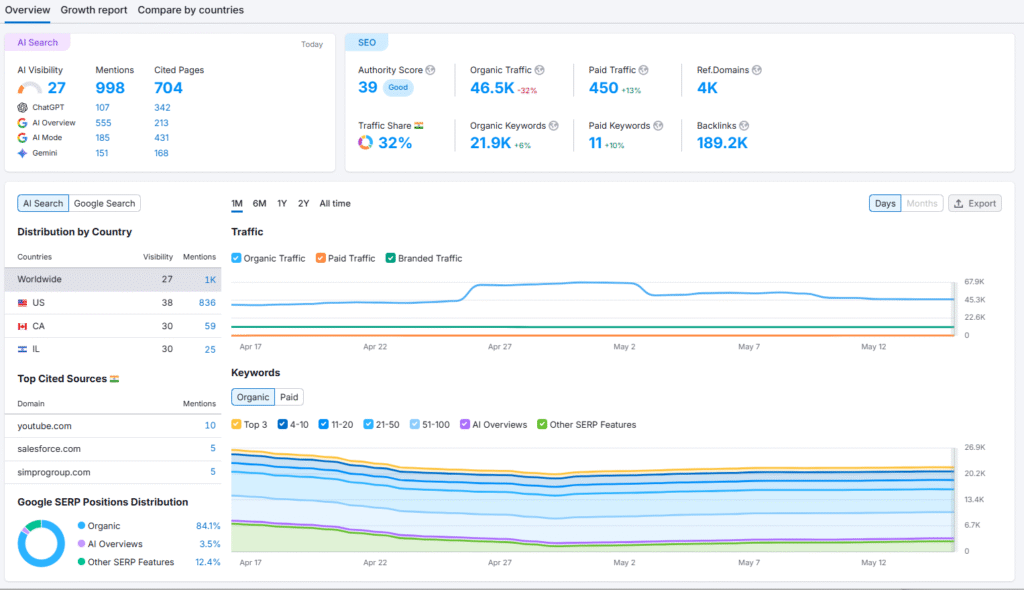Click the Google icon beside AI Overview
The image size is (1024, 590).
(22, 123)
